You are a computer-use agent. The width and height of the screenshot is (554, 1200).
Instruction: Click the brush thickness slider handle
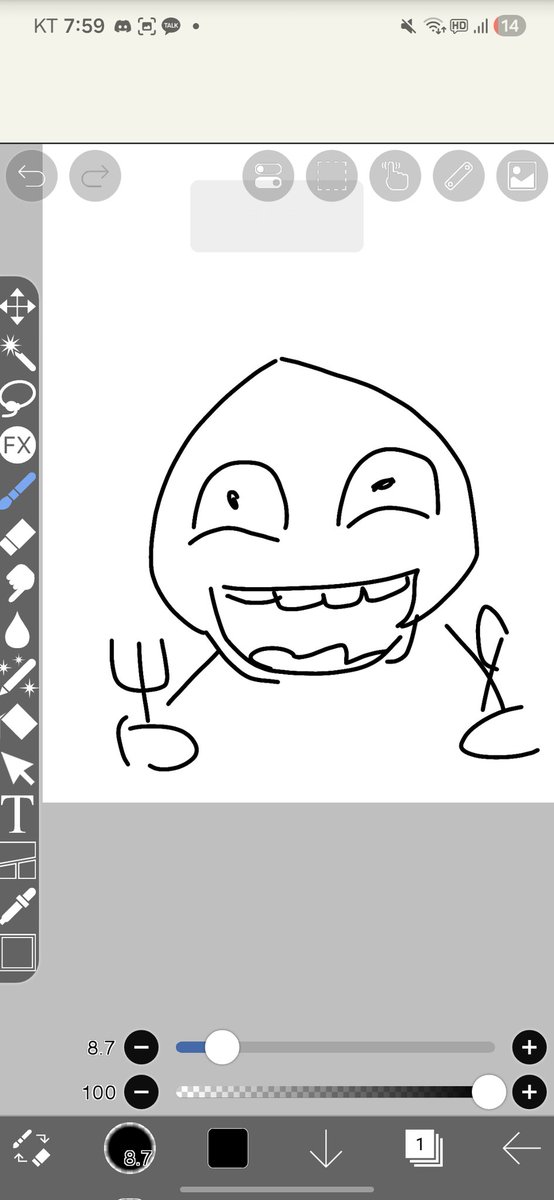221,1047
